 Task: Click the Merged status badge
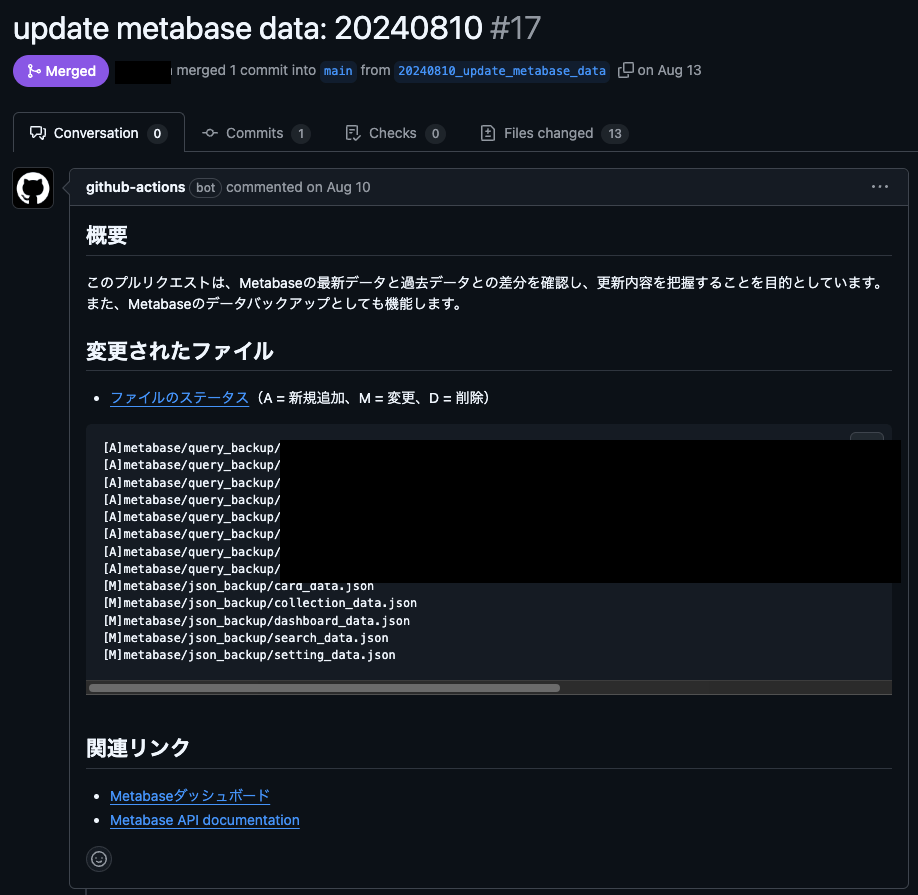click(x=61, y=71)
